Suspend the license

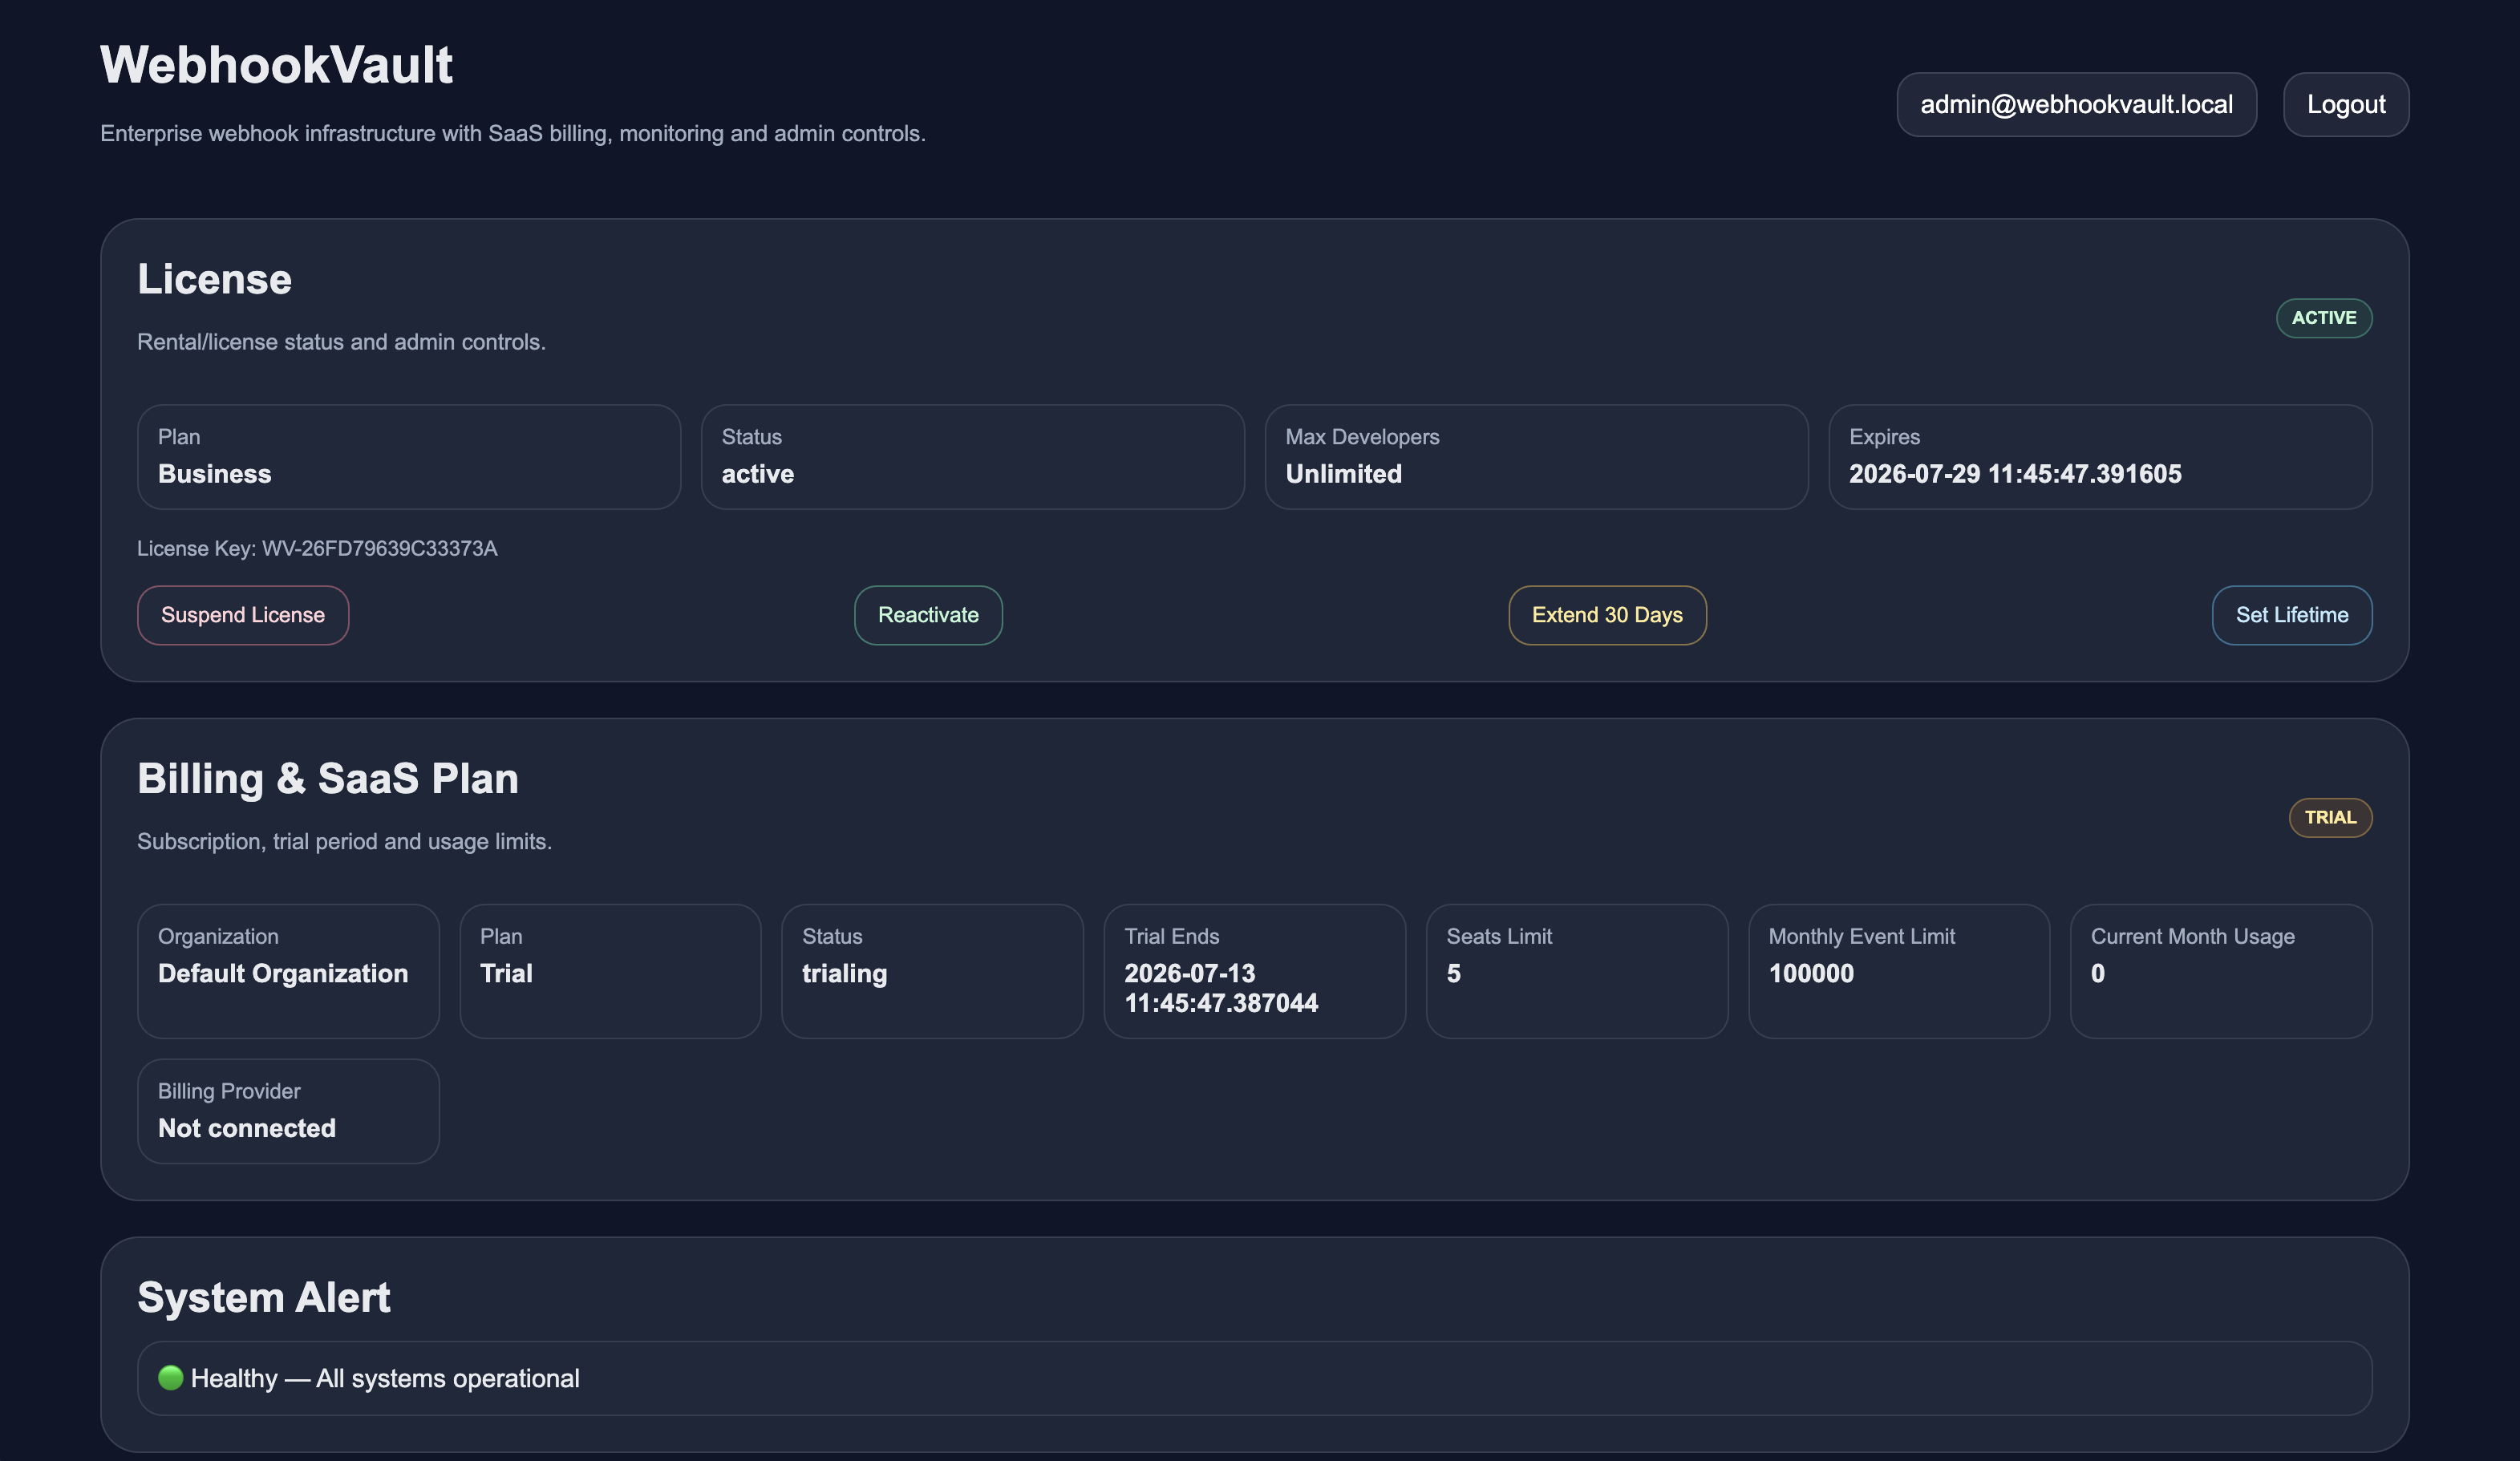click(x=243, y=615)
